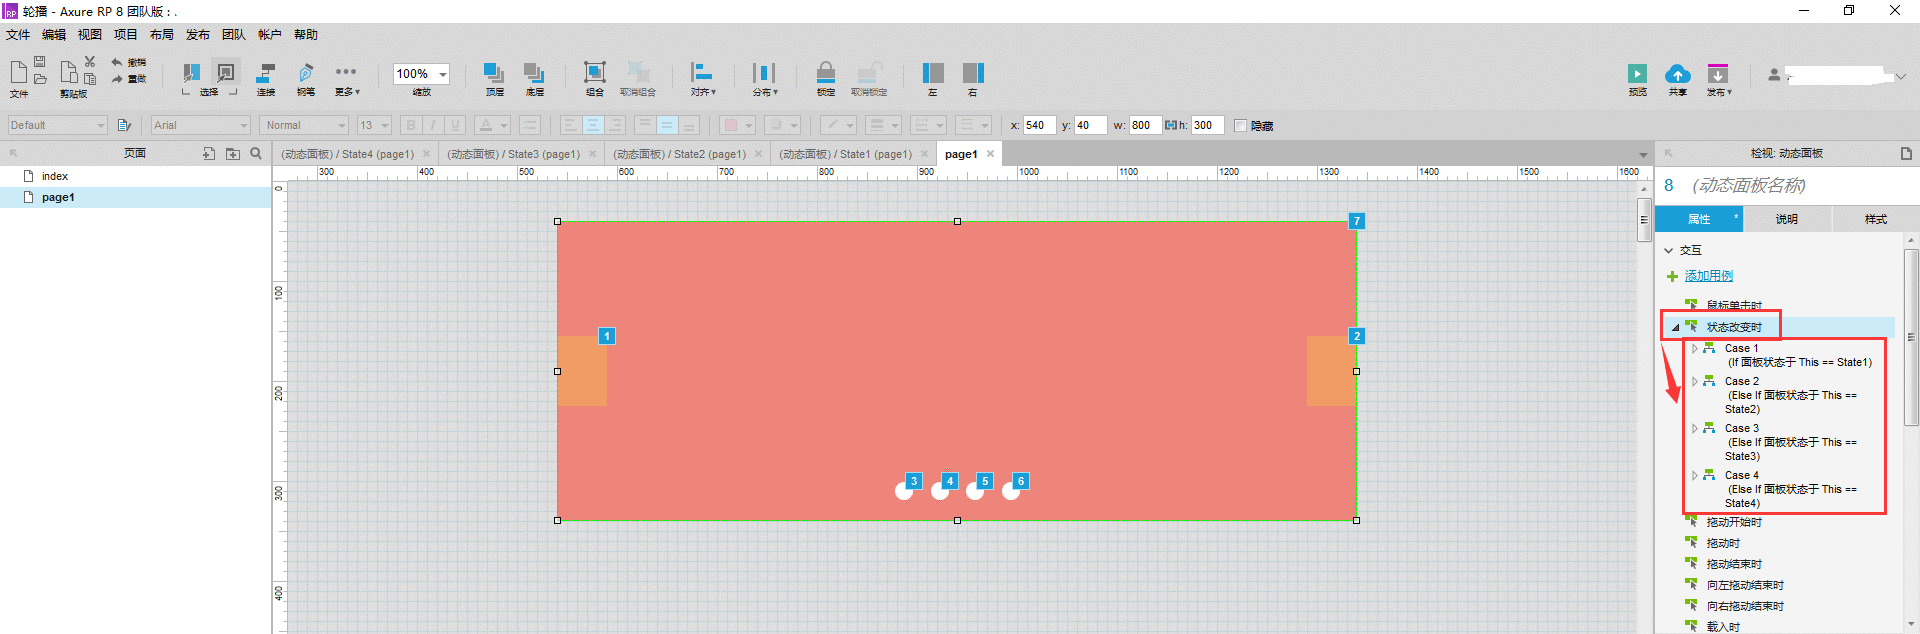Add a new folder icon in pages
This screenshot has width=1920, height=634.
233,154
